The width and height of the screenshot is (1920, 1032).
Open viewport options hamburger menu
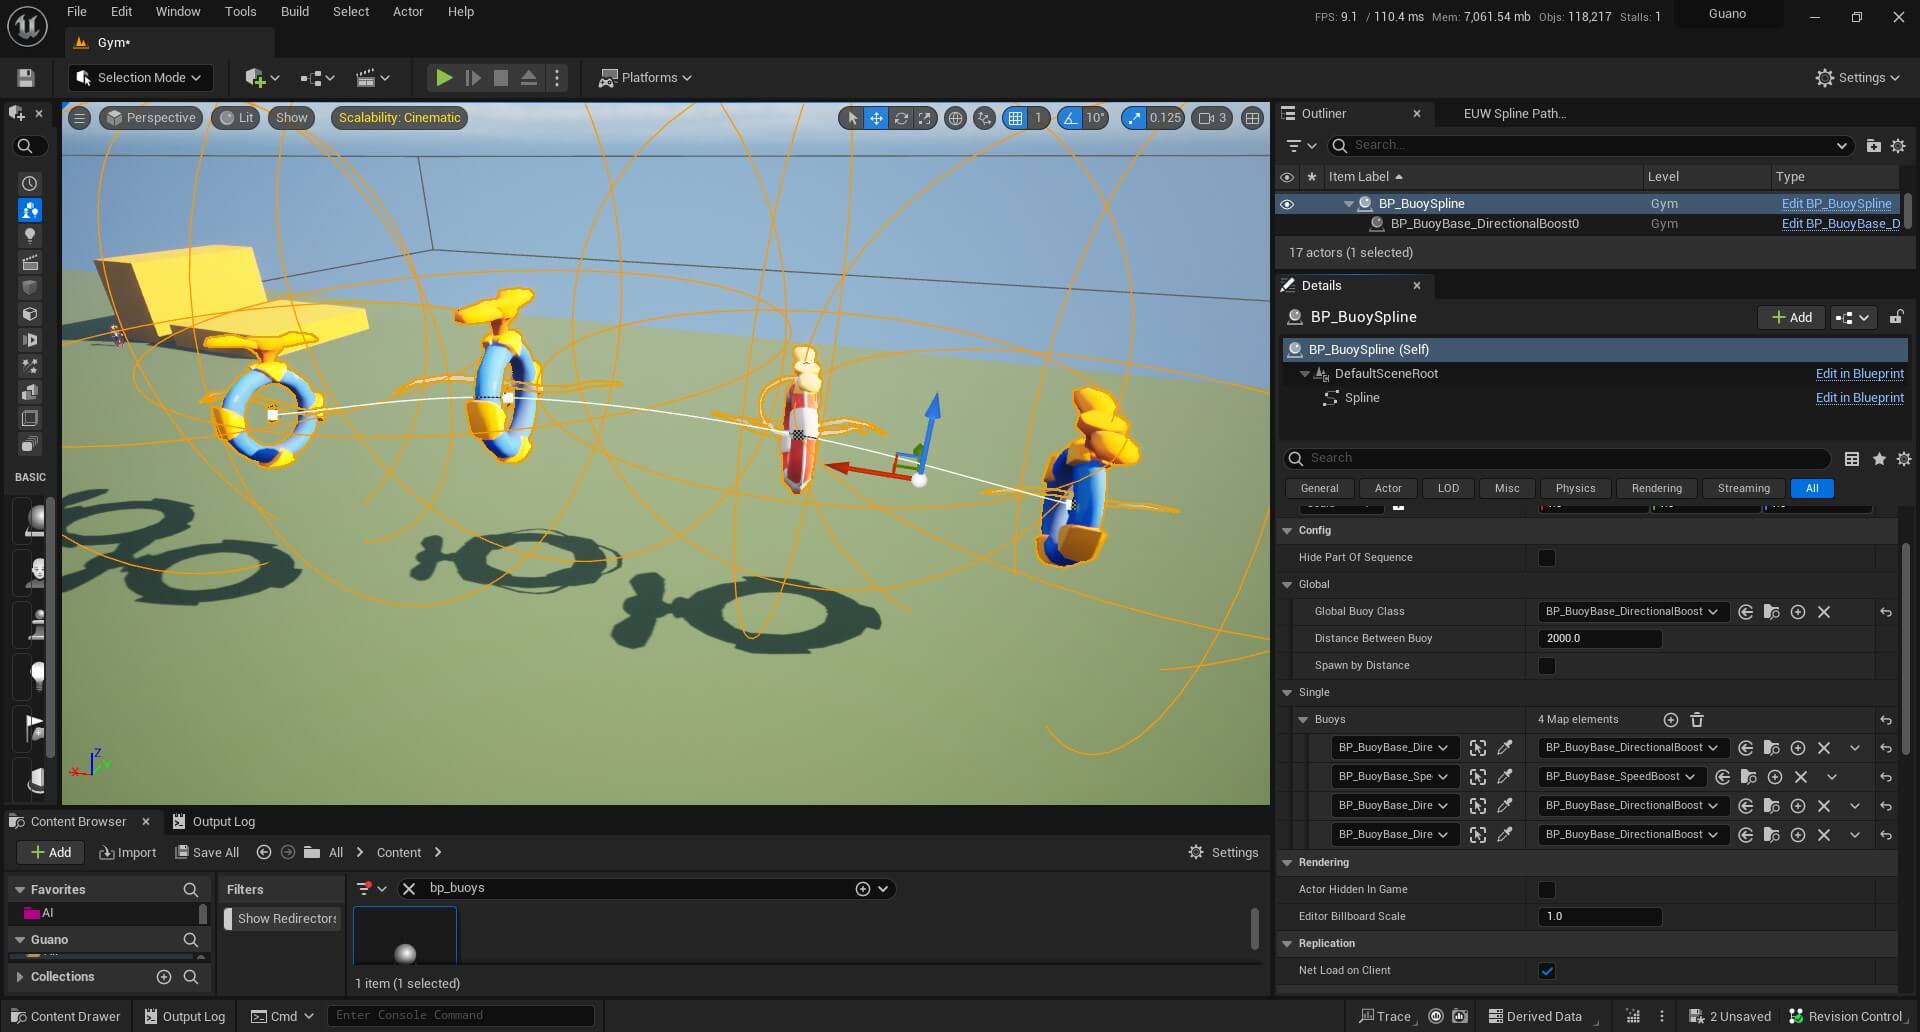[x=79, y=118]
